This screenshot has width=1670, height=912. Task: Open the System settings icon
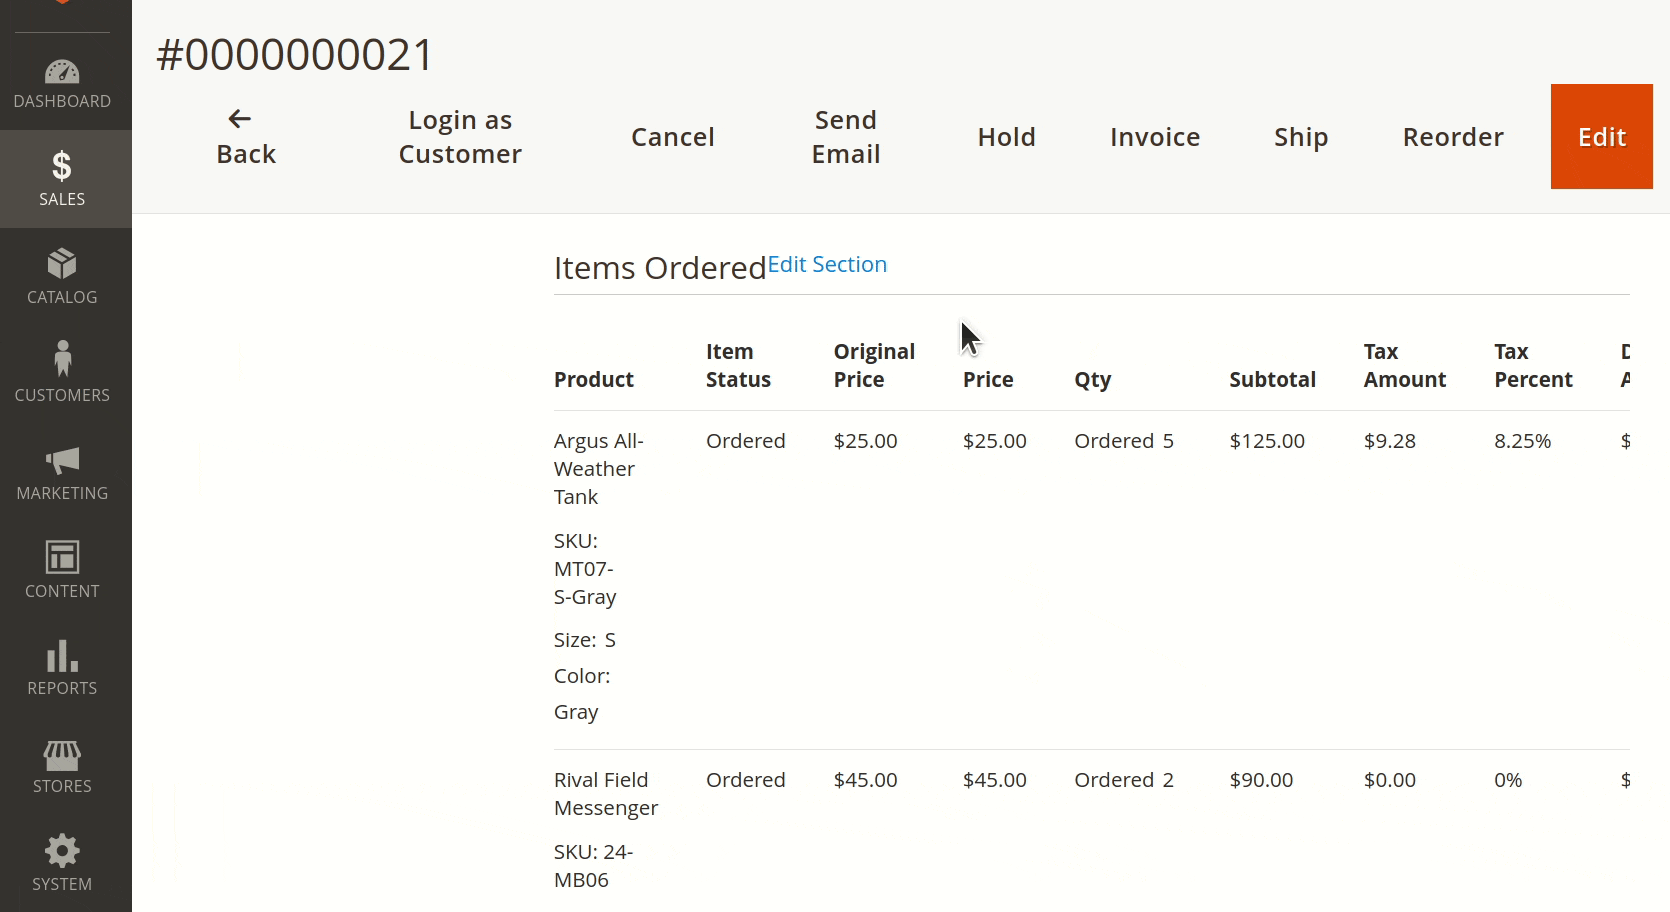tap(62, 862)
